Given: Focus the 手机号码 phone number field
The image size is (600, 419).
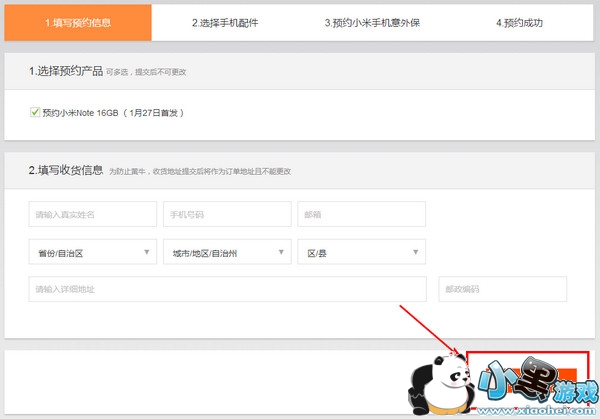Looking at the screenshot, I should pos(227,214).
